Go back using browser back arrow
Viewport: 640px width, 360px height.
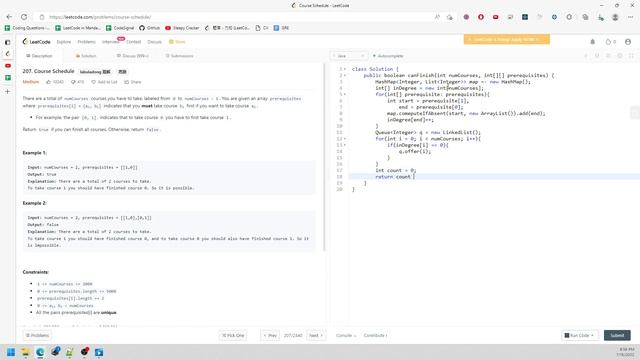9,17
